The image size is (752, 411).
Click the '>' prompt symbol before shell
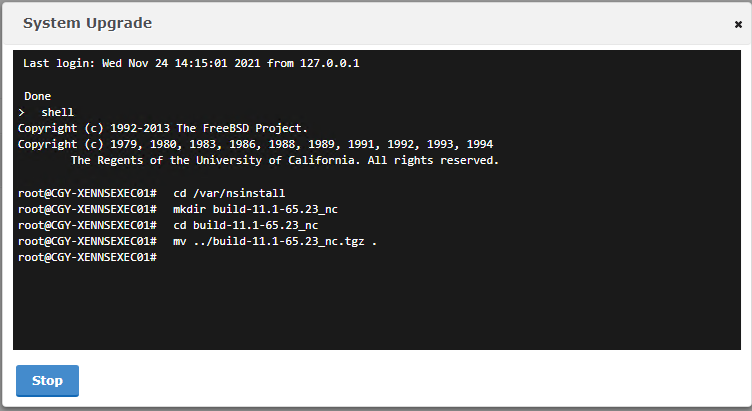[x=21, y=113]
